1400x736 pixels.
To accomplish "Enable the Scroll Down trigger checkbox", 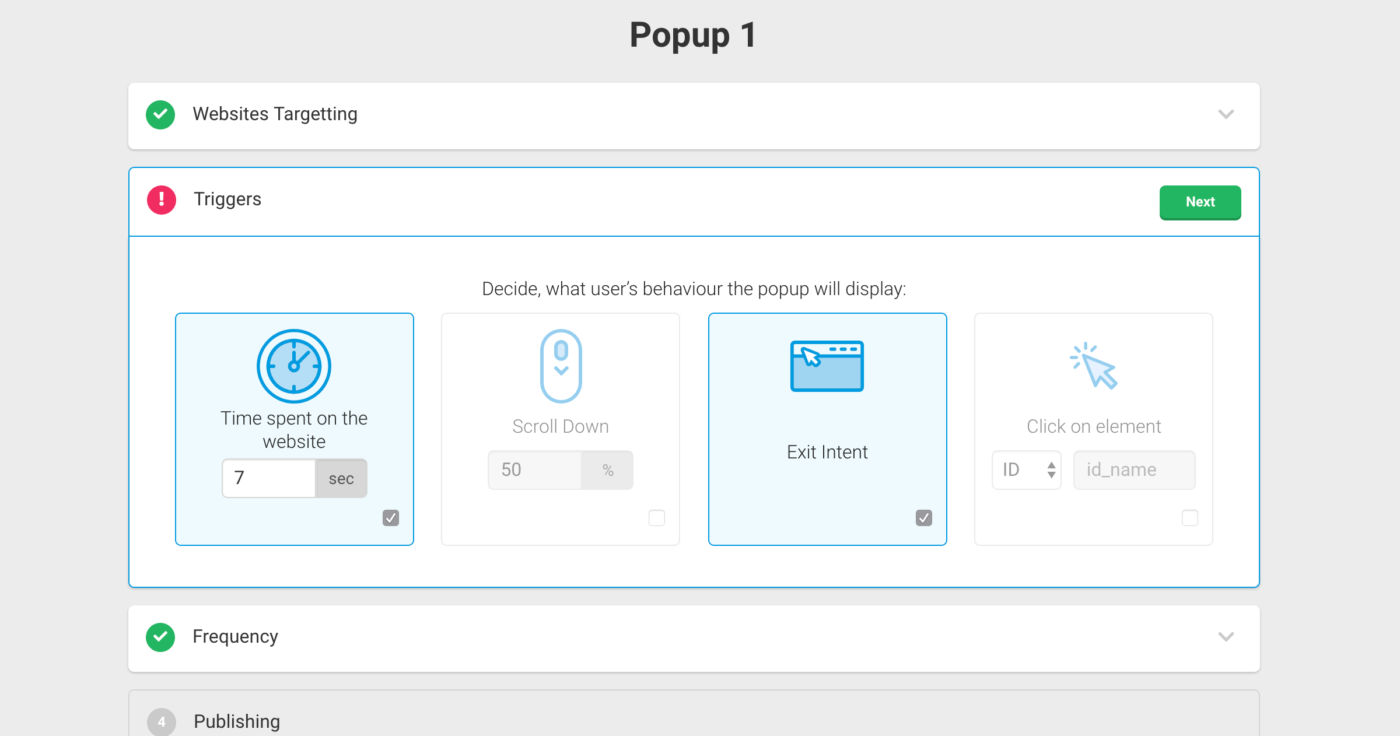I will pyautogui.click(x=657, y=518).
